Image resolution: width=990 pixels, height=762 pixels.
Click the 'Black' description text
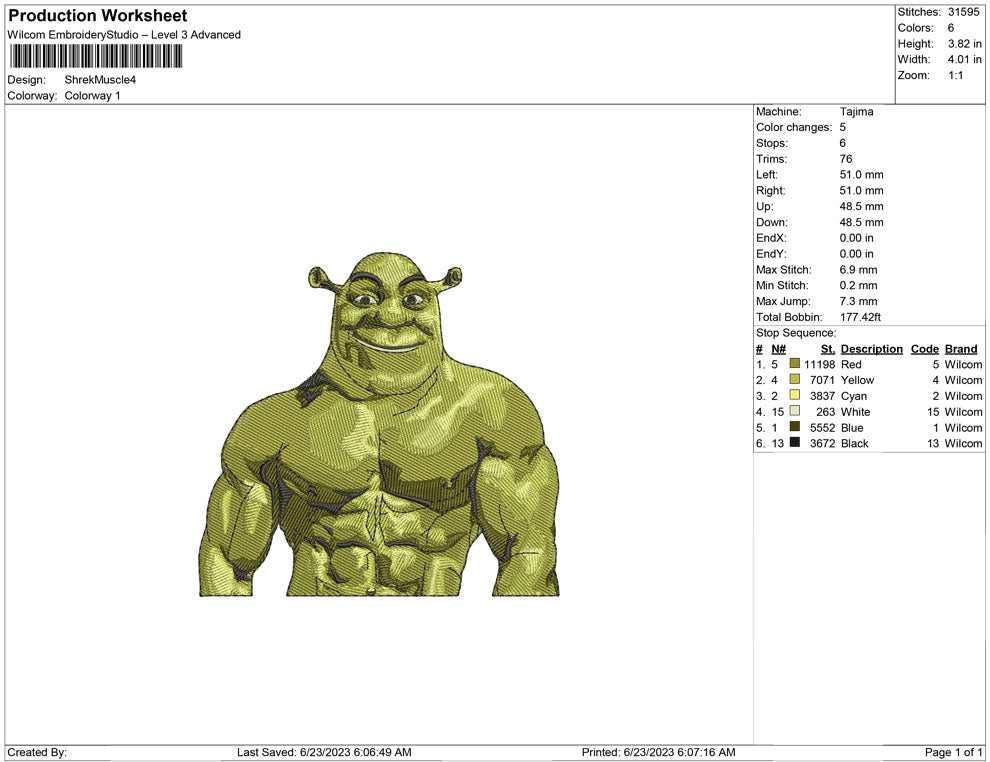[x=854, y=443]
